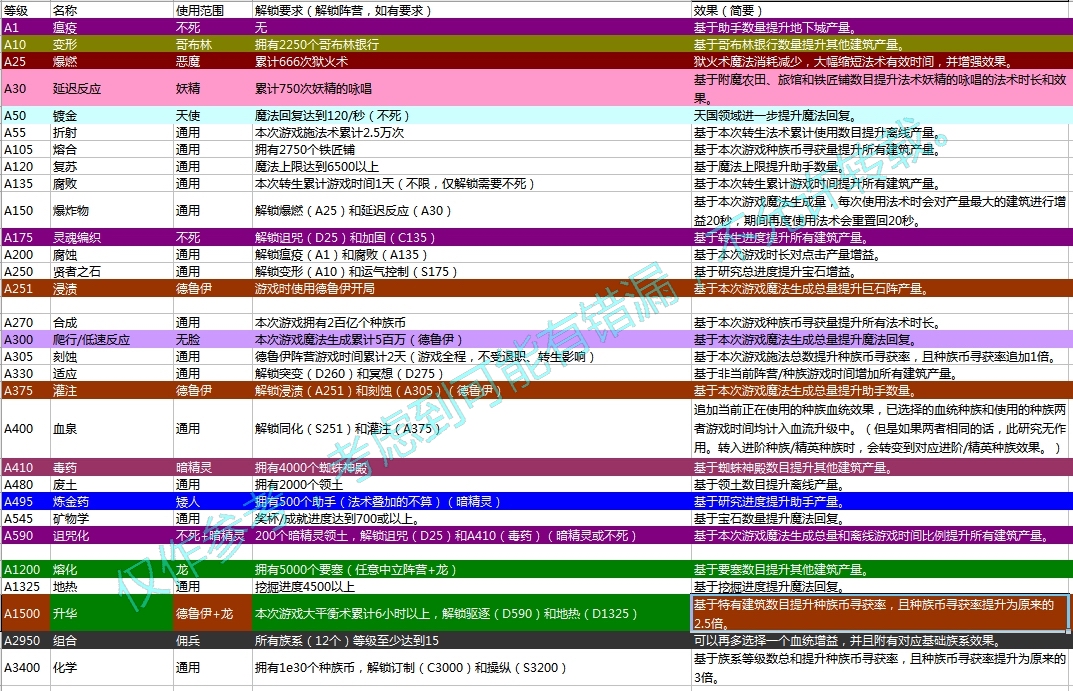
Task: Click the pink 延迟反应 cell
Action: point(112,89)
